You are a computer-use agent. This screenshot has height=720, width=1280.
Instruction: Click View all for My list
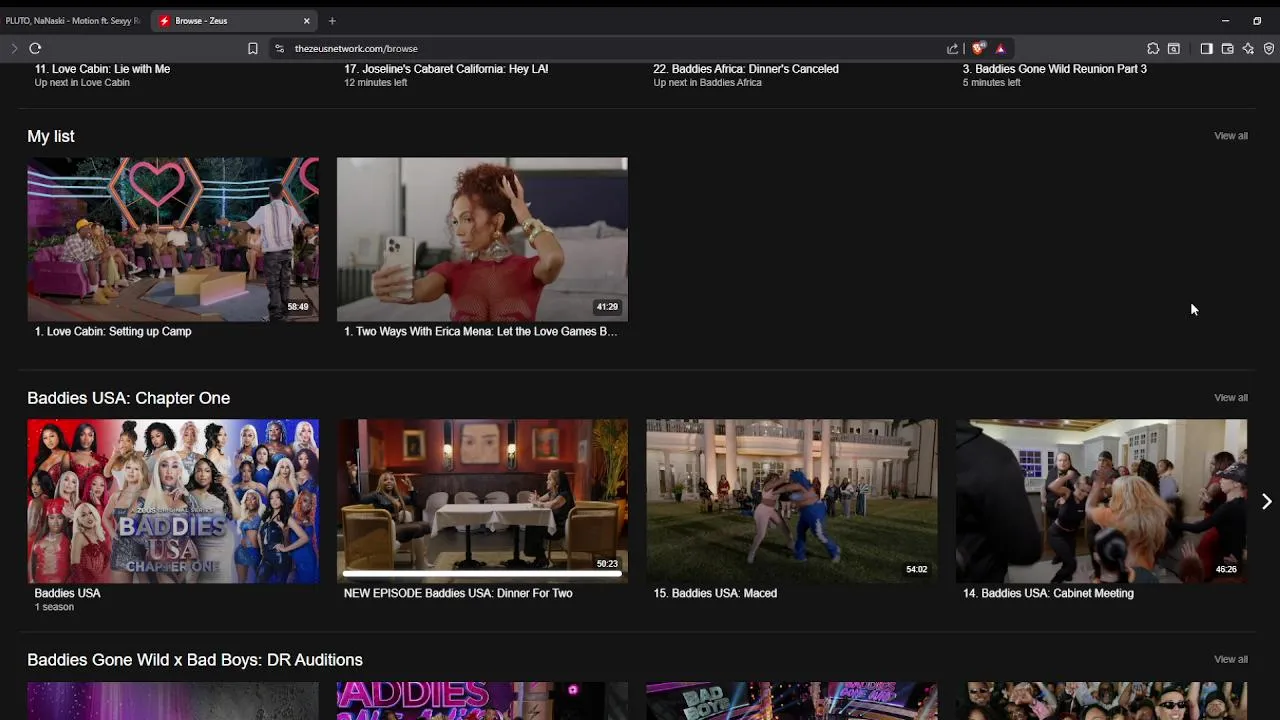1230,136
